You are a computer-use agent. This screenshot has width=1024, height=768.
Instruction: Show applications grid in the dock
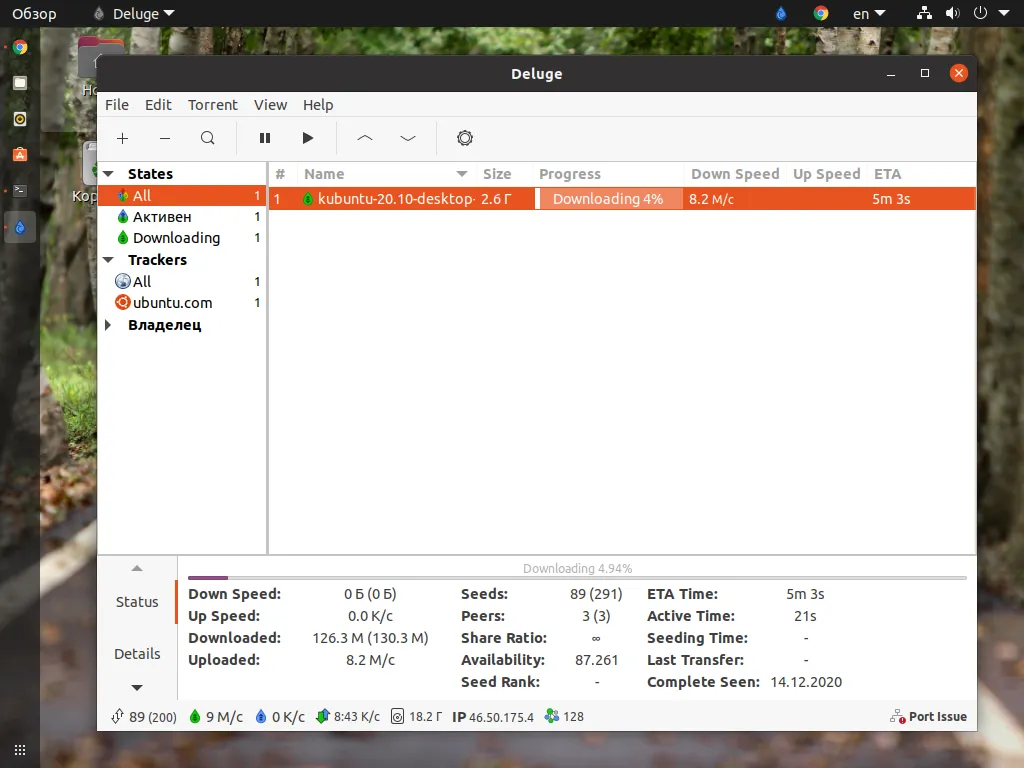click(x=20, y=750)
